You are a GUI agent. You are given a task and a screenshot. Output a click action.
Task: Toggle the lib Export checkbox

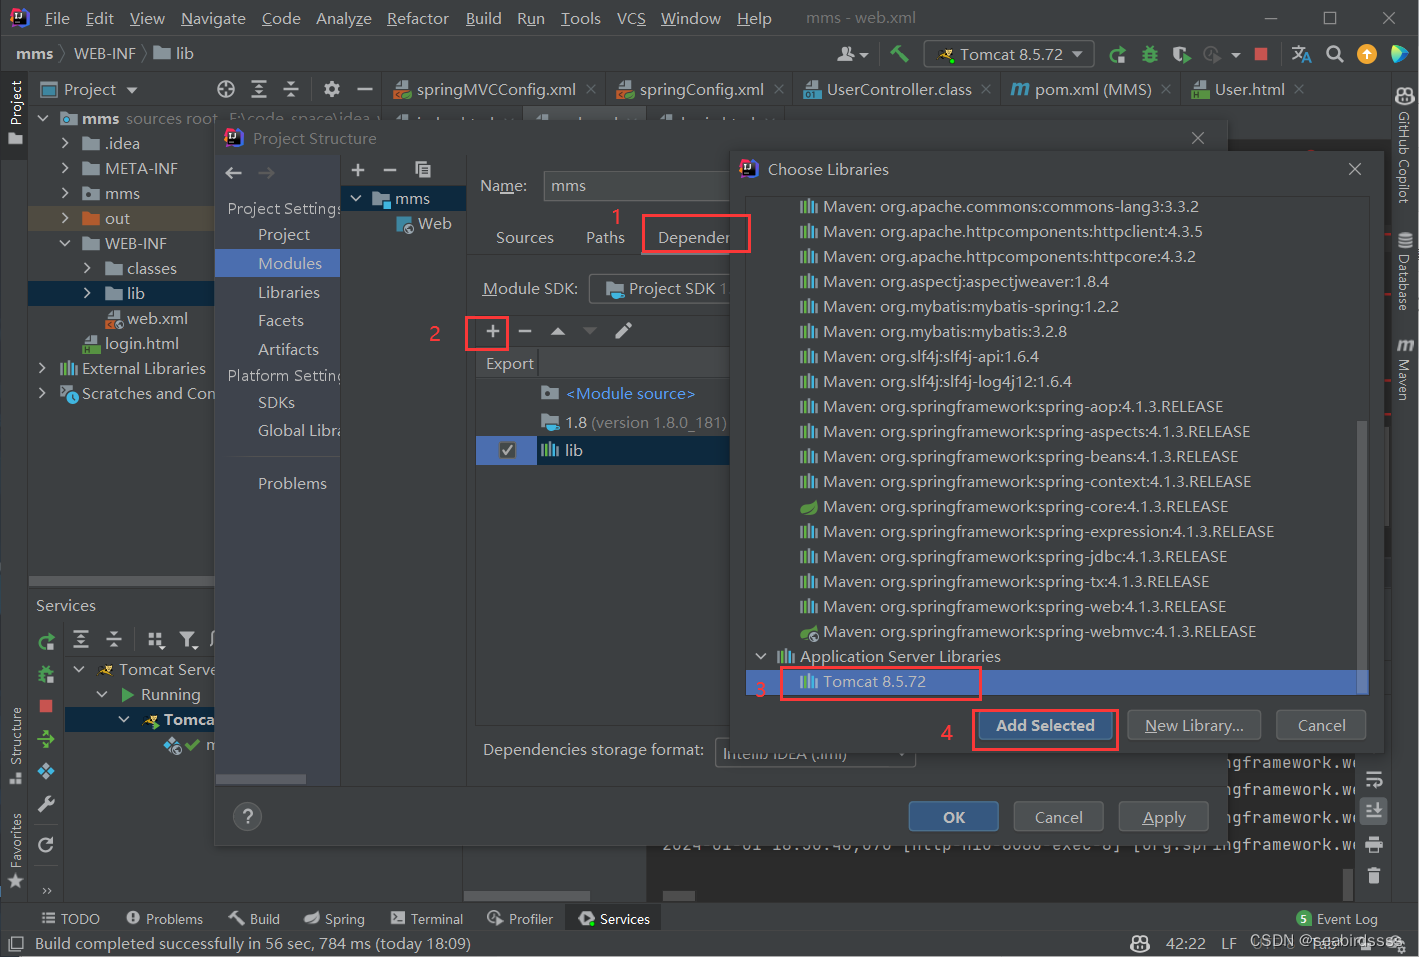(507, 450)
